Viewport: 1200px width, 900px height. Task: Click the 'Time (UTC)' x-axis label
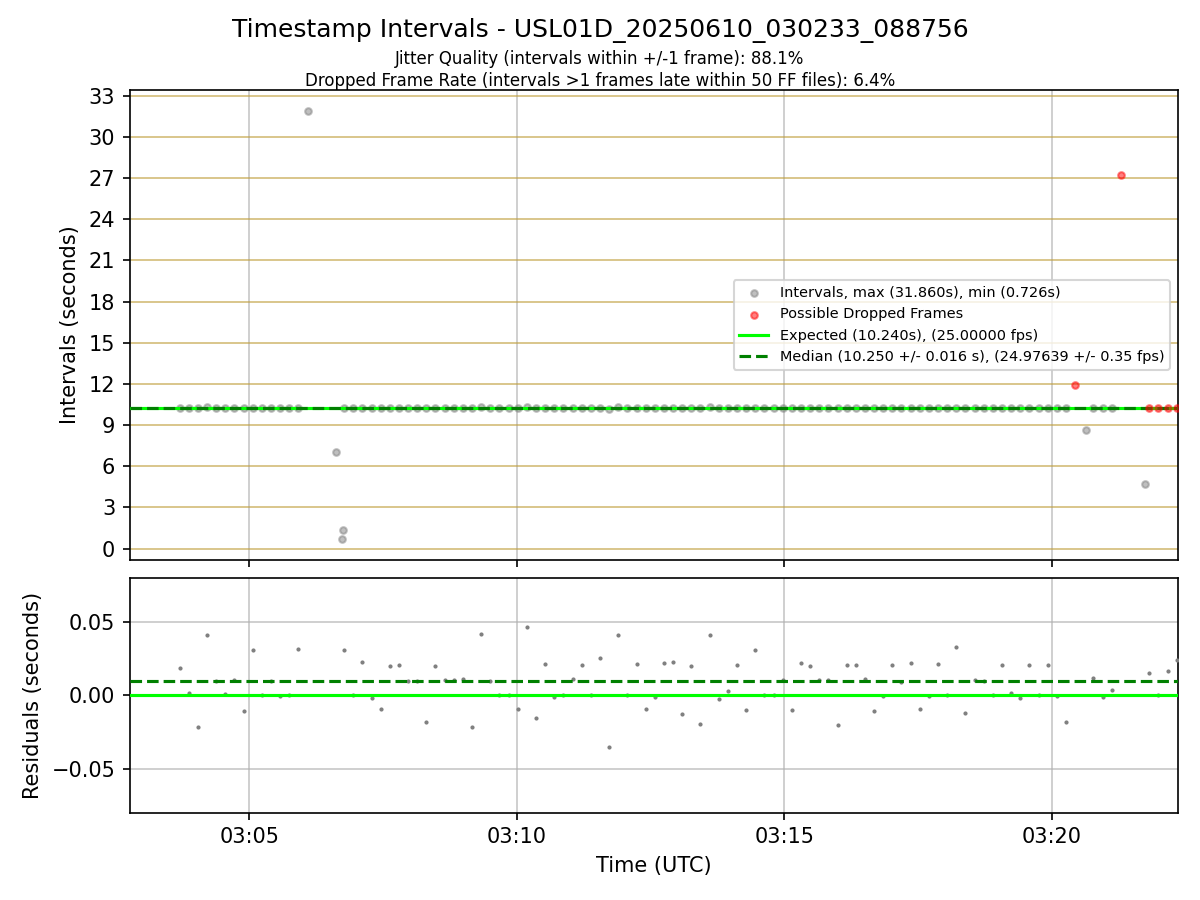click(654, 865)
